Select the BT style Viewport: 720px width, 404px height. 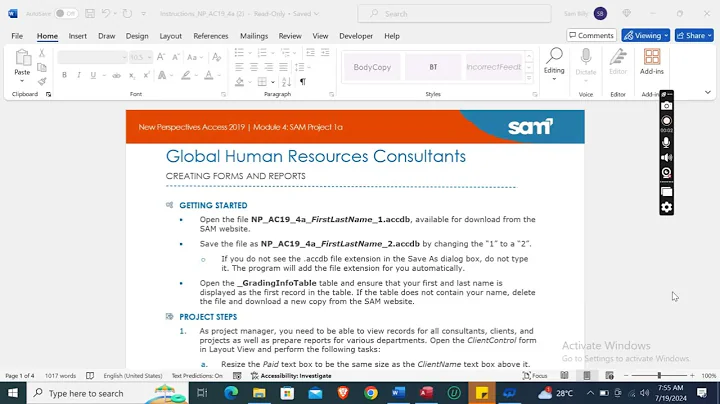pyautogui.click(x=433, y=67)
